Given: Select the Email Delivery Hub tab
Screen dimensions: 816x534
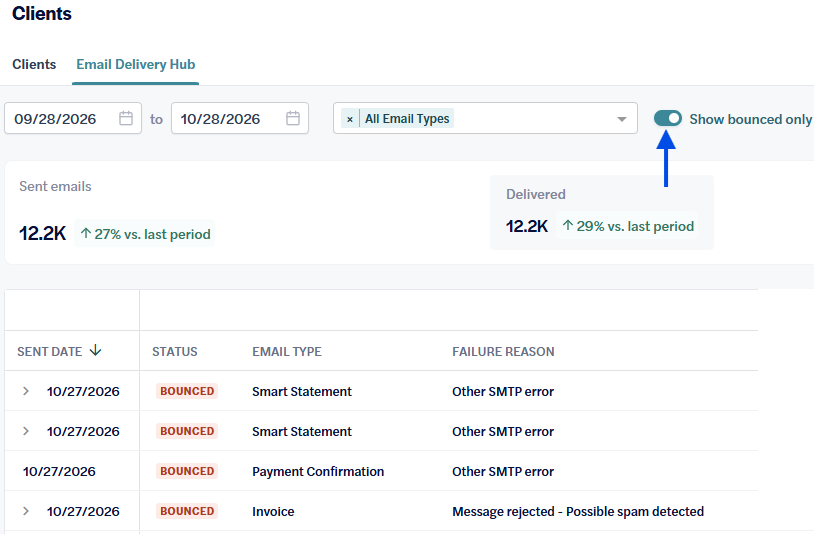Looking at the screenshot, I should click(136, 65).
